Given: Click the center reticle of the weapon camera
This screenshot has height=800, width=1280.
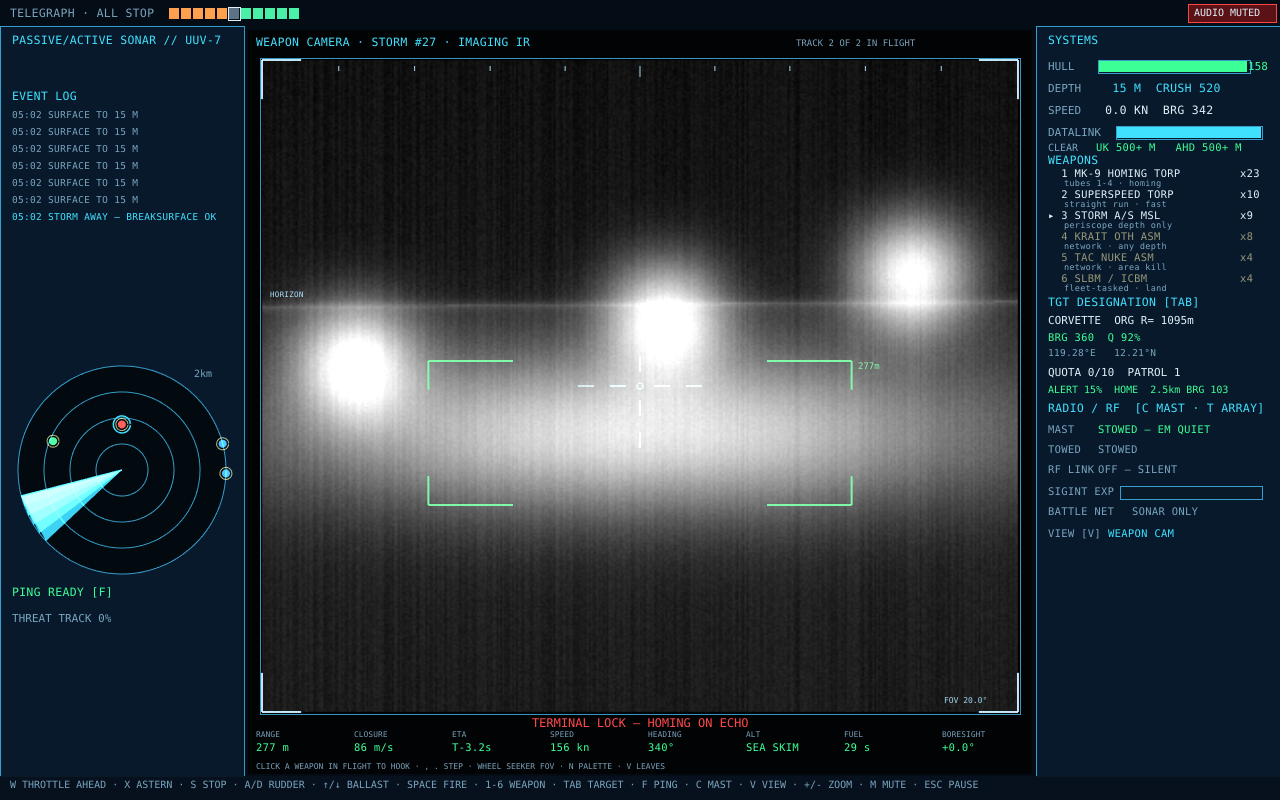Looking at the screenshot, I should pos(640,386).
